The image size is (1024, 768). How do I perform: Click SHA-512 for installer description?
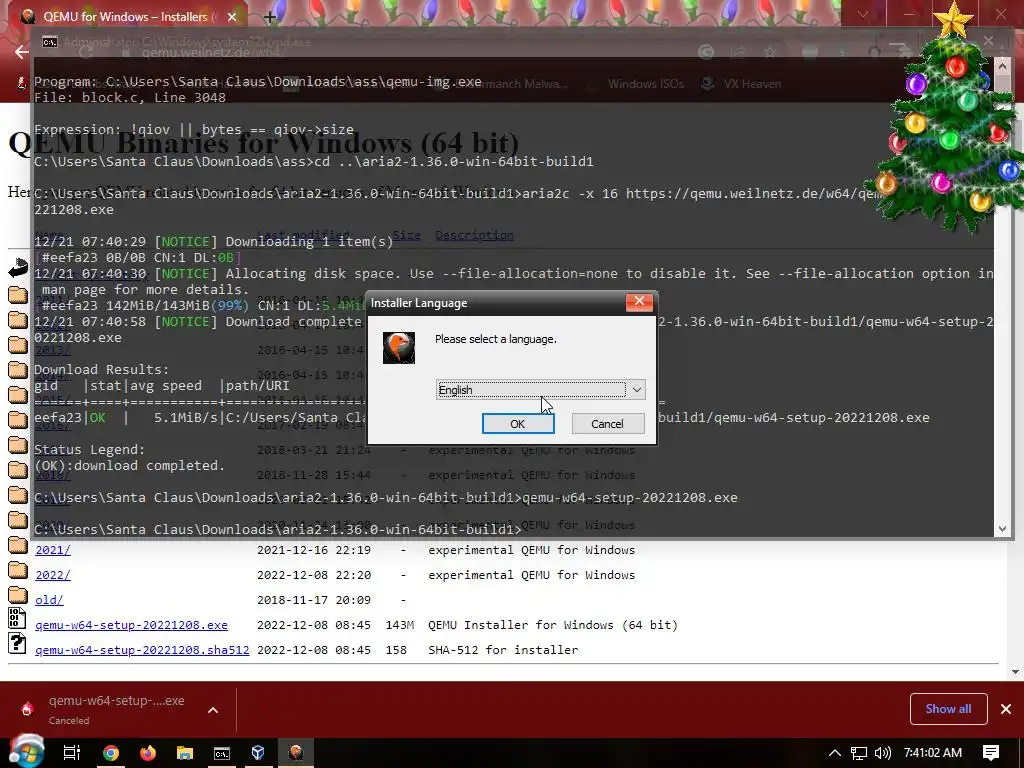(504, 650)
